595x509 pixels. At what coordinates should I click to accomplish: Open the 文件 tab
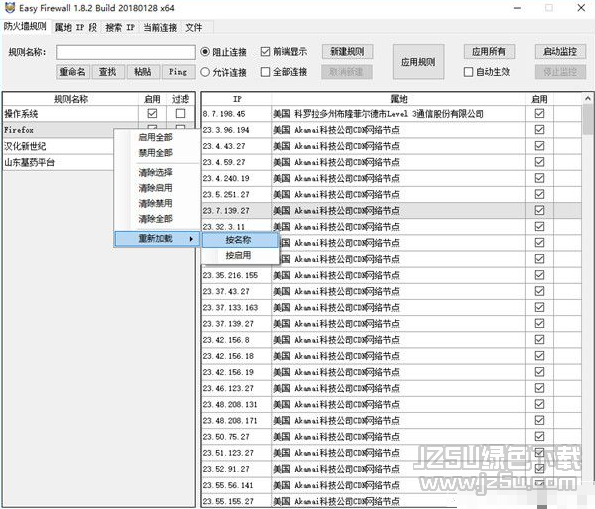coord(194,28)
